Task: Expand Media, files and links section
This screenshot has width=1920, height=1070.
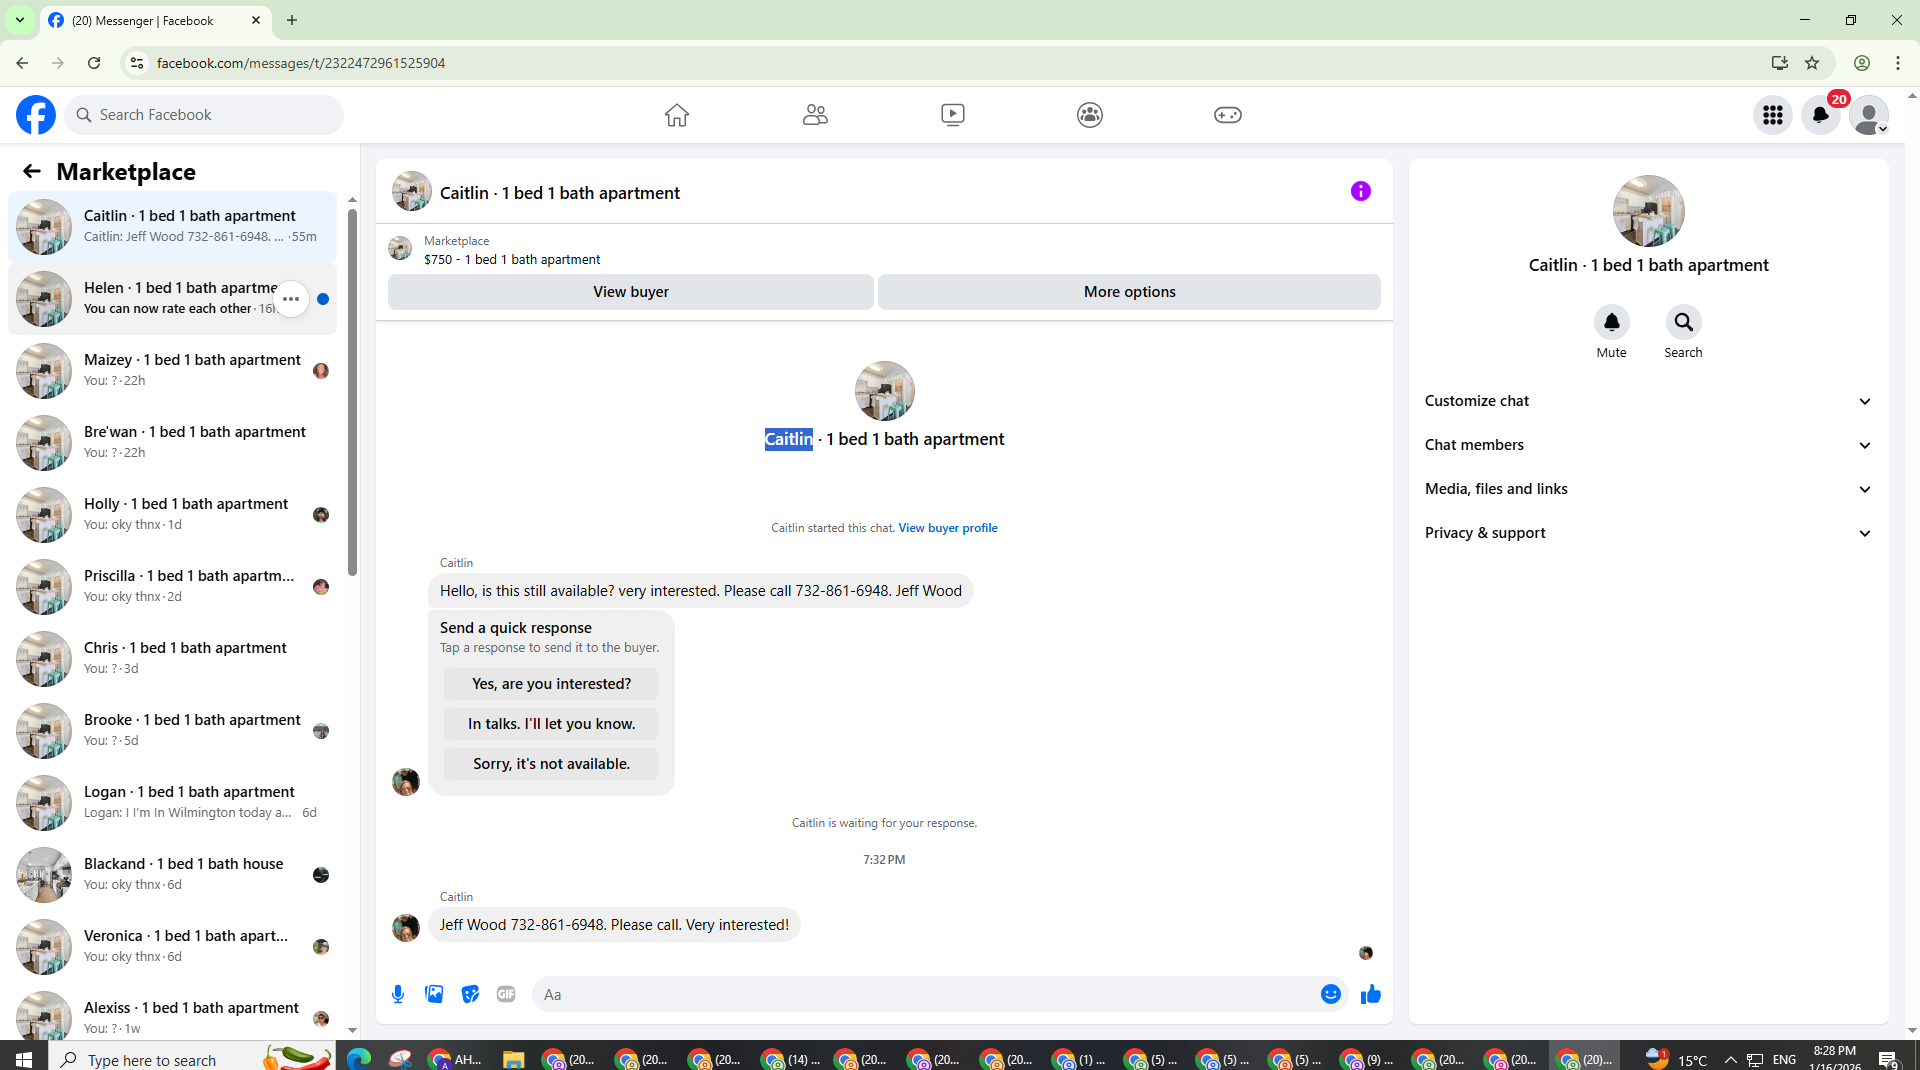Action: click(1648, 489)
